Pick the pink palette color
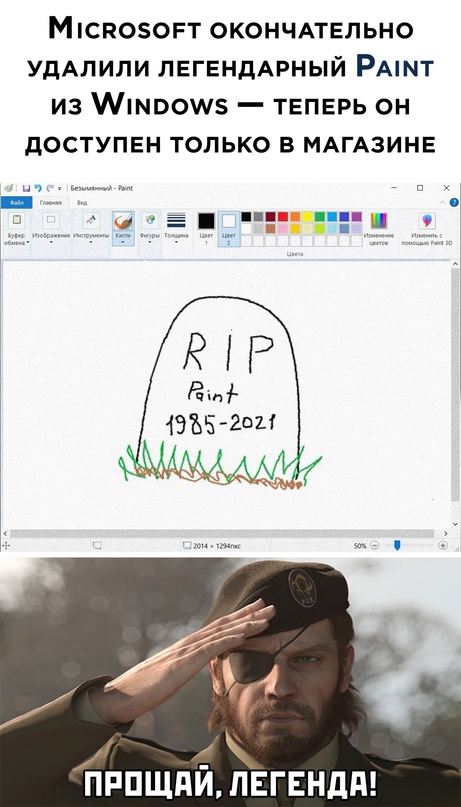Screen dimensions: 461x807 tap(282, 229)
